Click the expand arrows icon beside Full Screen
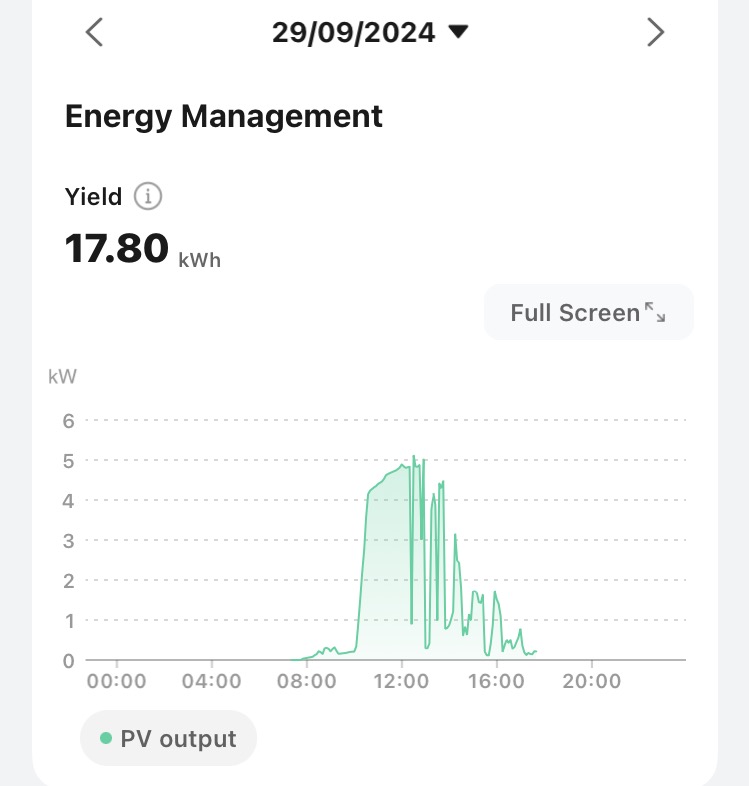 tap(655, 312)
